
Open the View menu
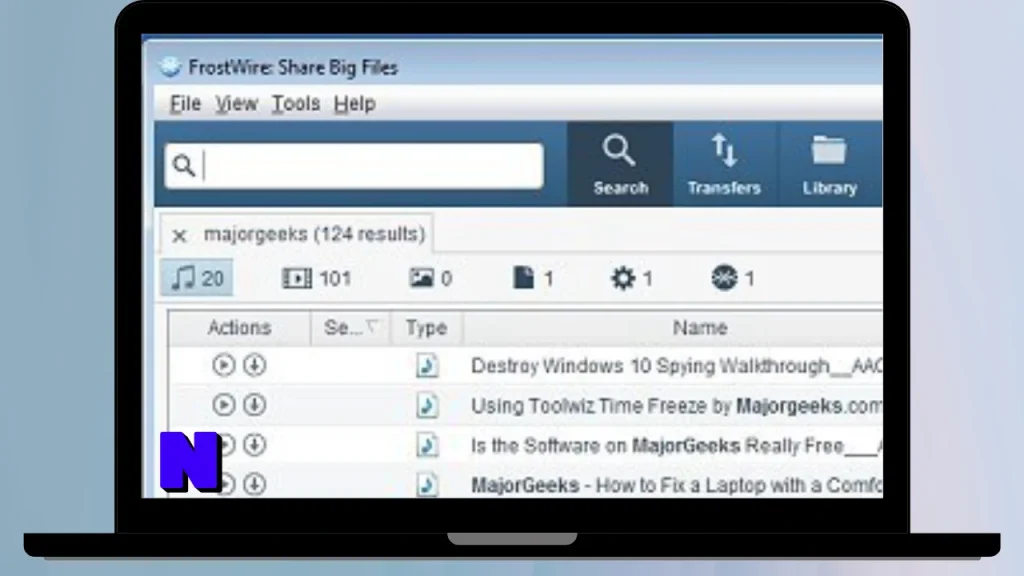236,103
